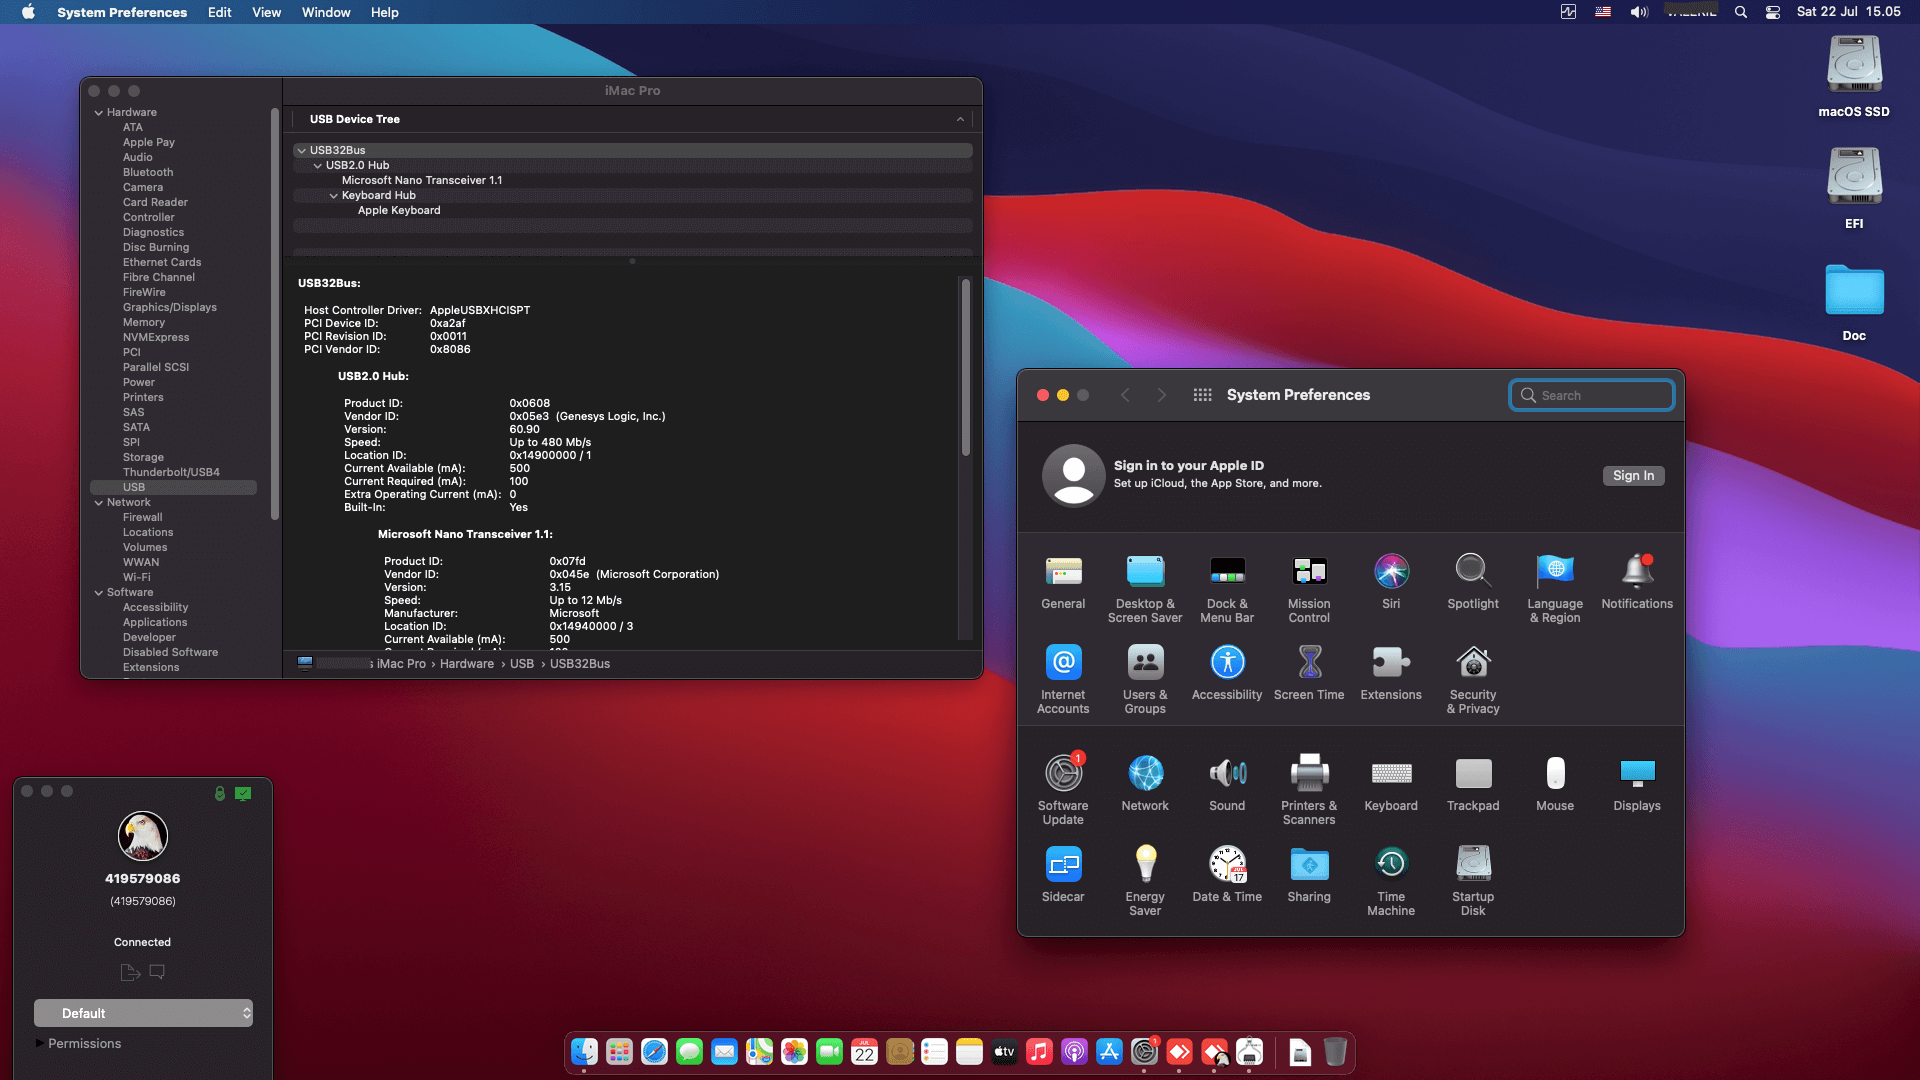Open the Mission Control preferences
This screenshot has width=1920, height=1080.
[x=1309, y=588]
